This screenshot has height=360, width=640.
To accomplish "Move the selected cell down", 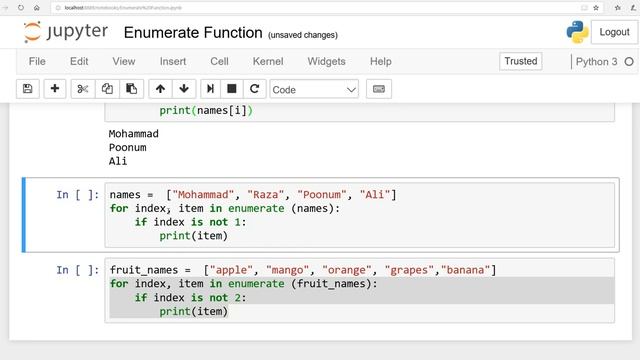I will [x=184, y=89].
